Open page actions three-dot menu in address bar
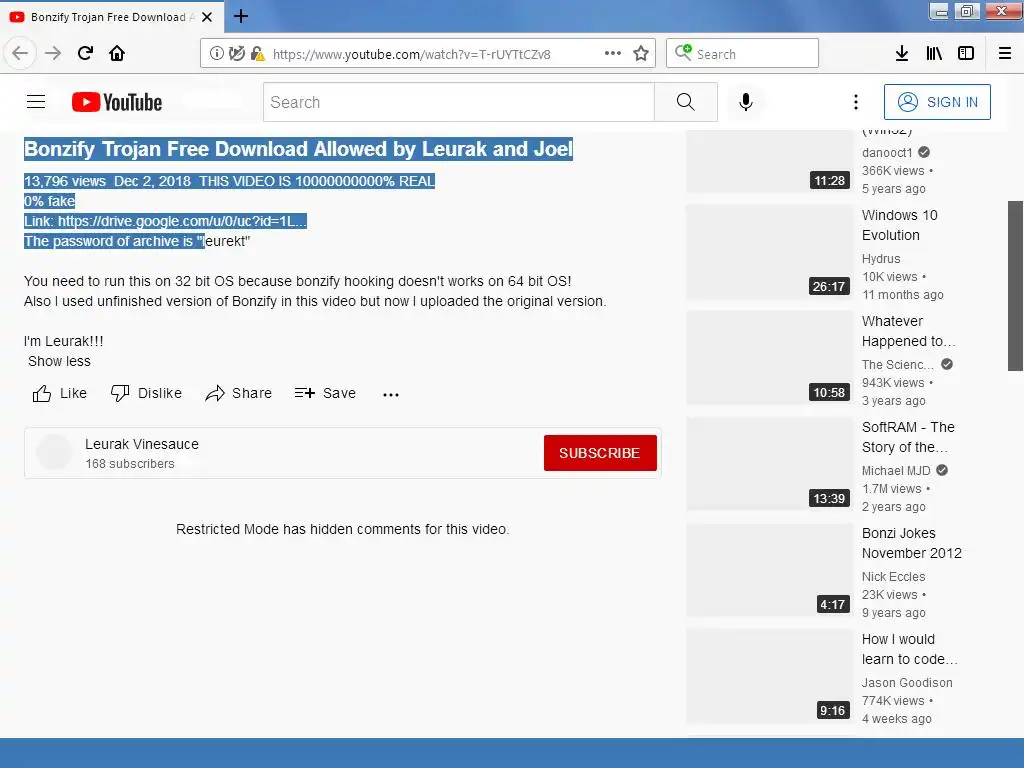1024x768 pixels. [x=613, y=54]
